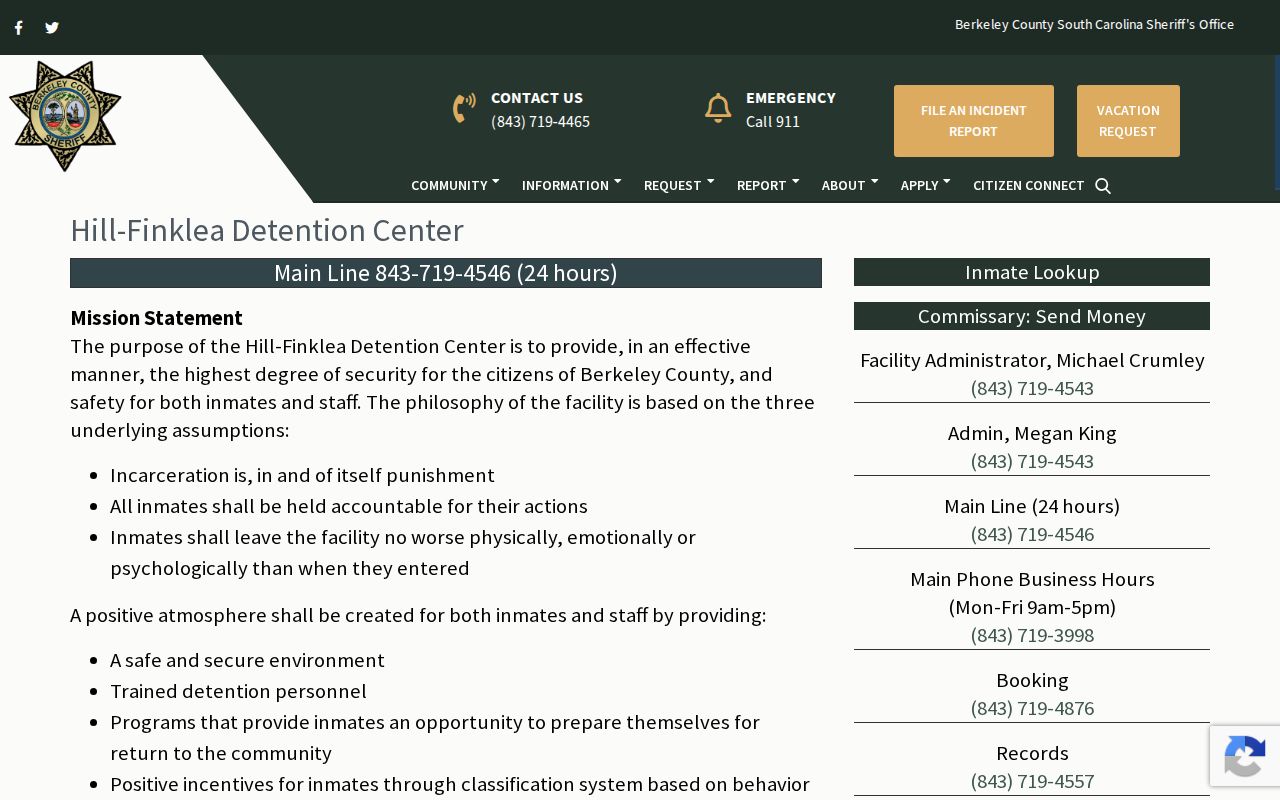The height and width of the screenshot is (800, 1280).
Task: Click the Berkeley County Sheriff star badge logo
Action: 65,116
